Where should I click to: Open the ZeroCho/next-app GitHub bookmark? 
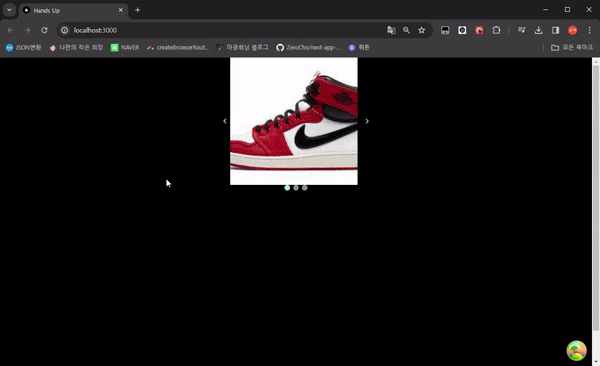point(308,47)
